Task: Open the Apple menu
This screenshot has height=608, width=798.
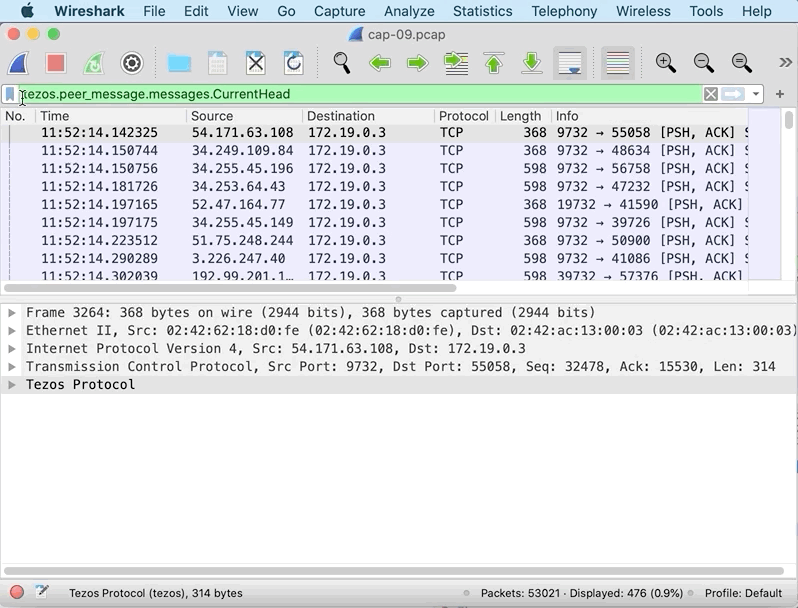Action: coord(27,11)
